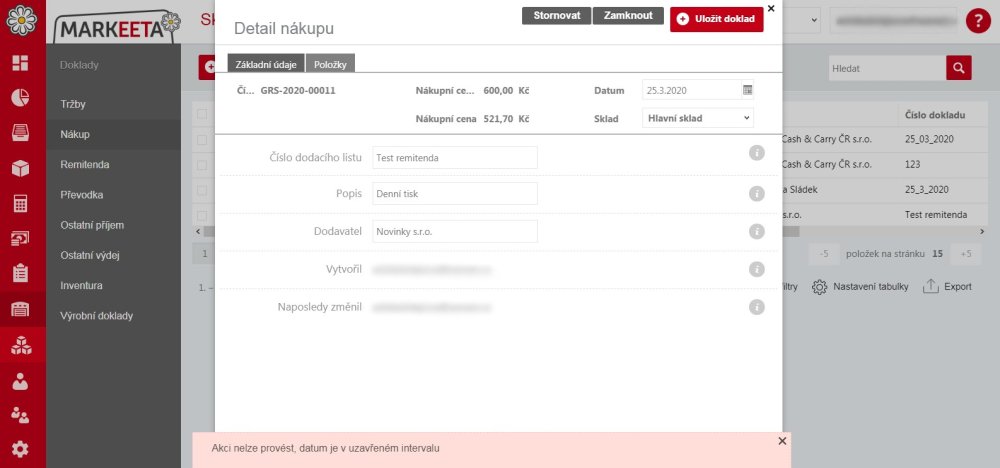Click the table scrollbar right arrow
Screen dimensions: 1000x468
click(982, 231)
